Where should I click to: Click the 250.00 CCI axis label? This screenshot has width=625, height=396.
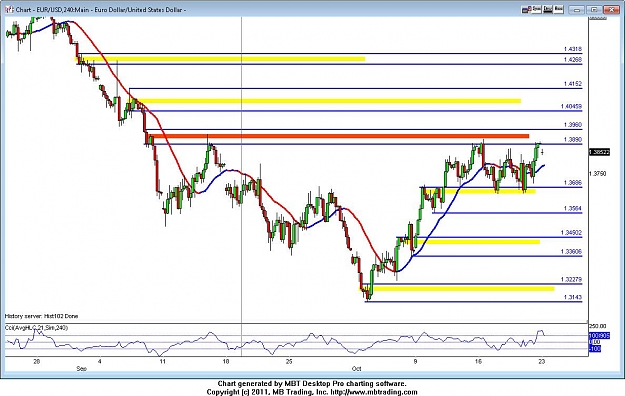(597, 326)
